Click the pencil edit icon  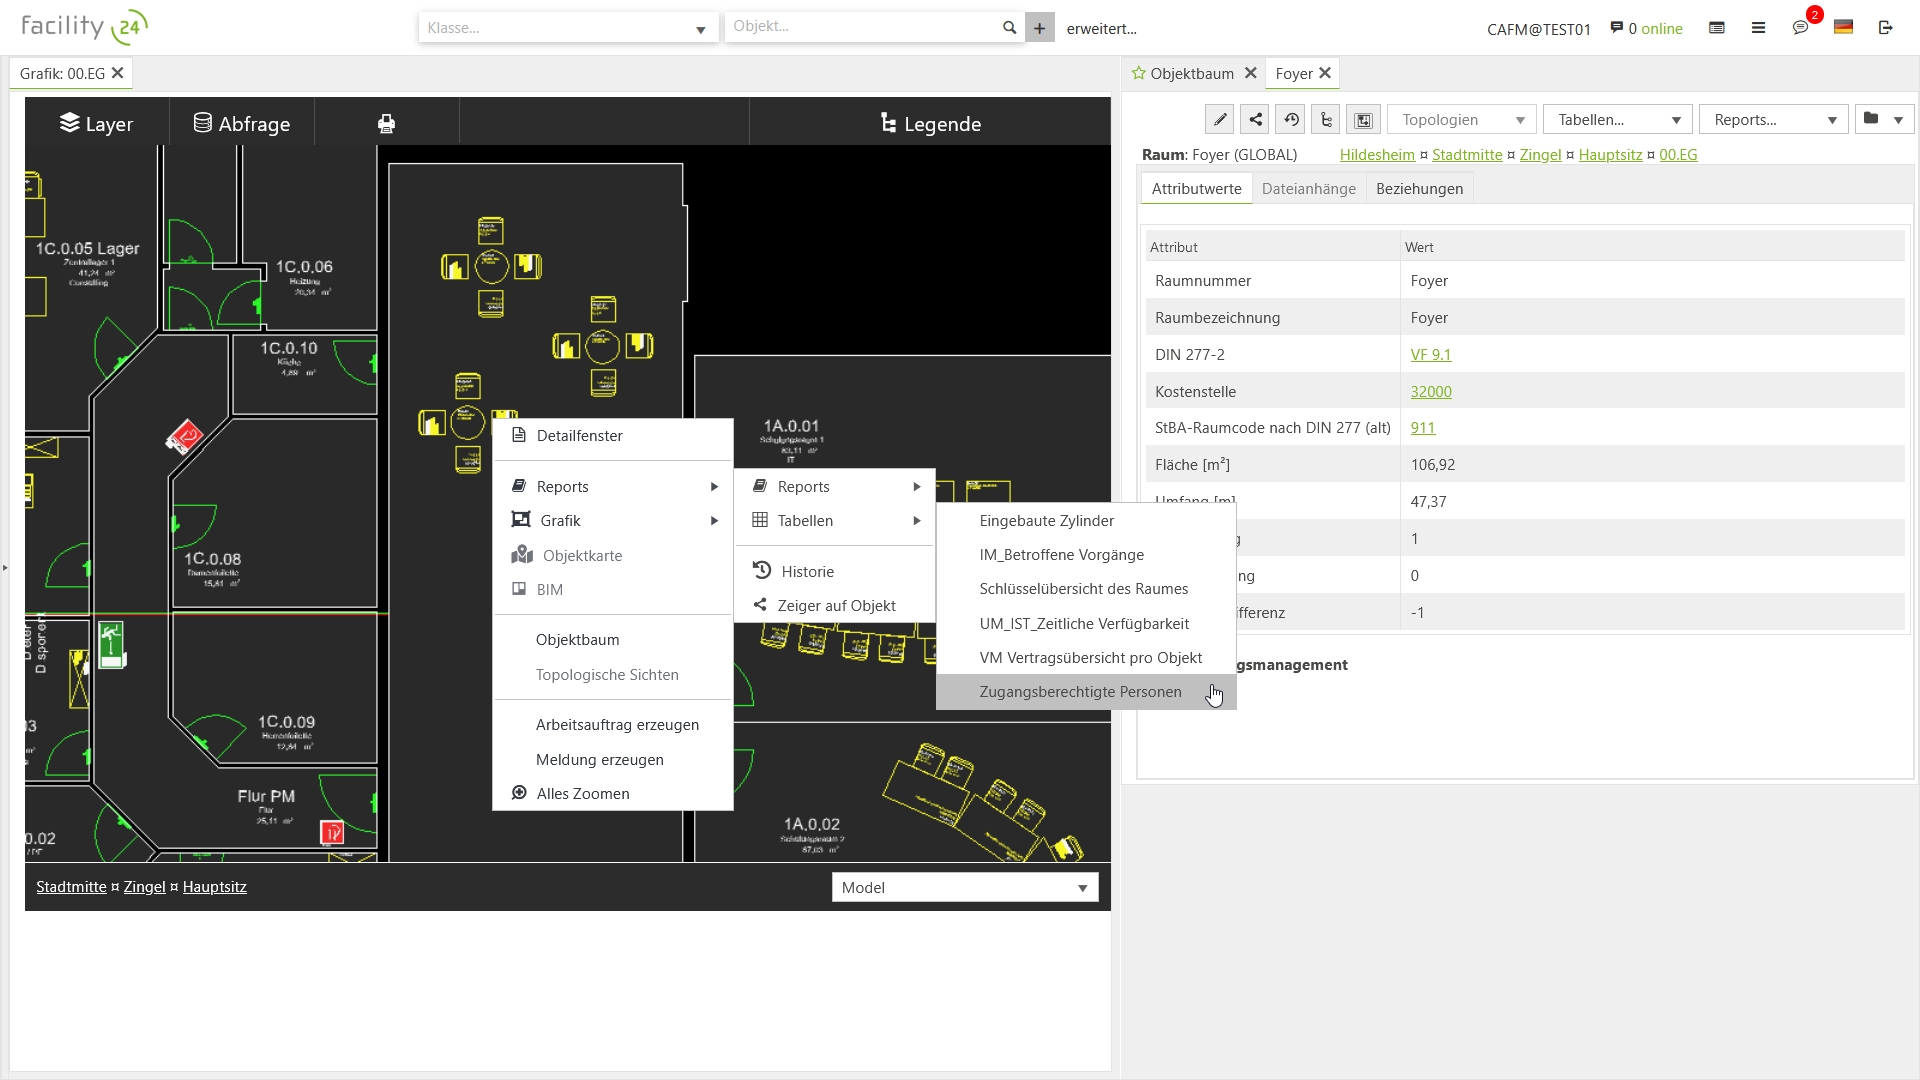pos(1219,120)
